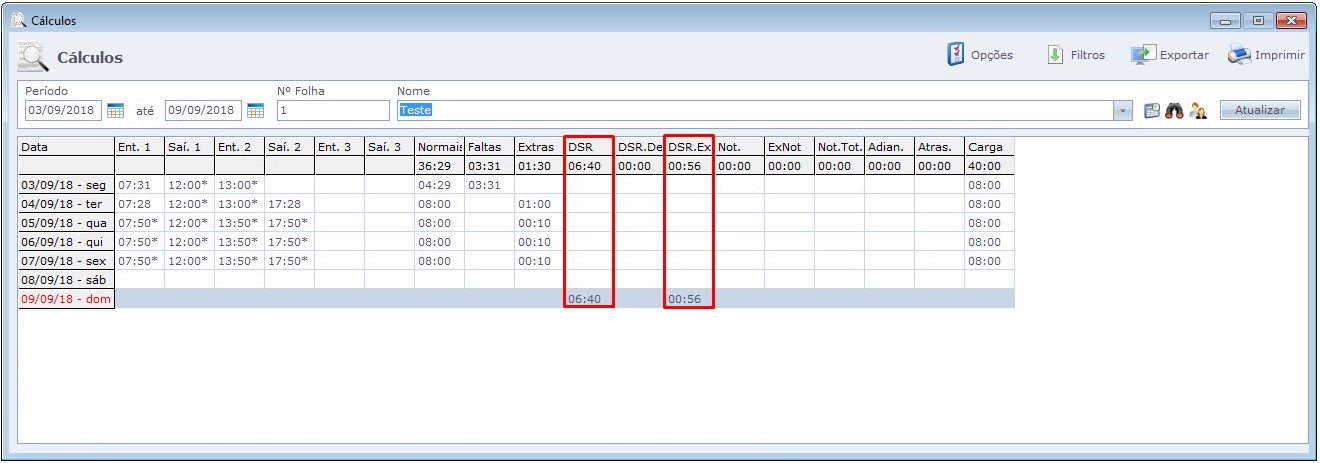Click the Extras column header
This screenshot has width=1320, height=463.
[539, 147]
